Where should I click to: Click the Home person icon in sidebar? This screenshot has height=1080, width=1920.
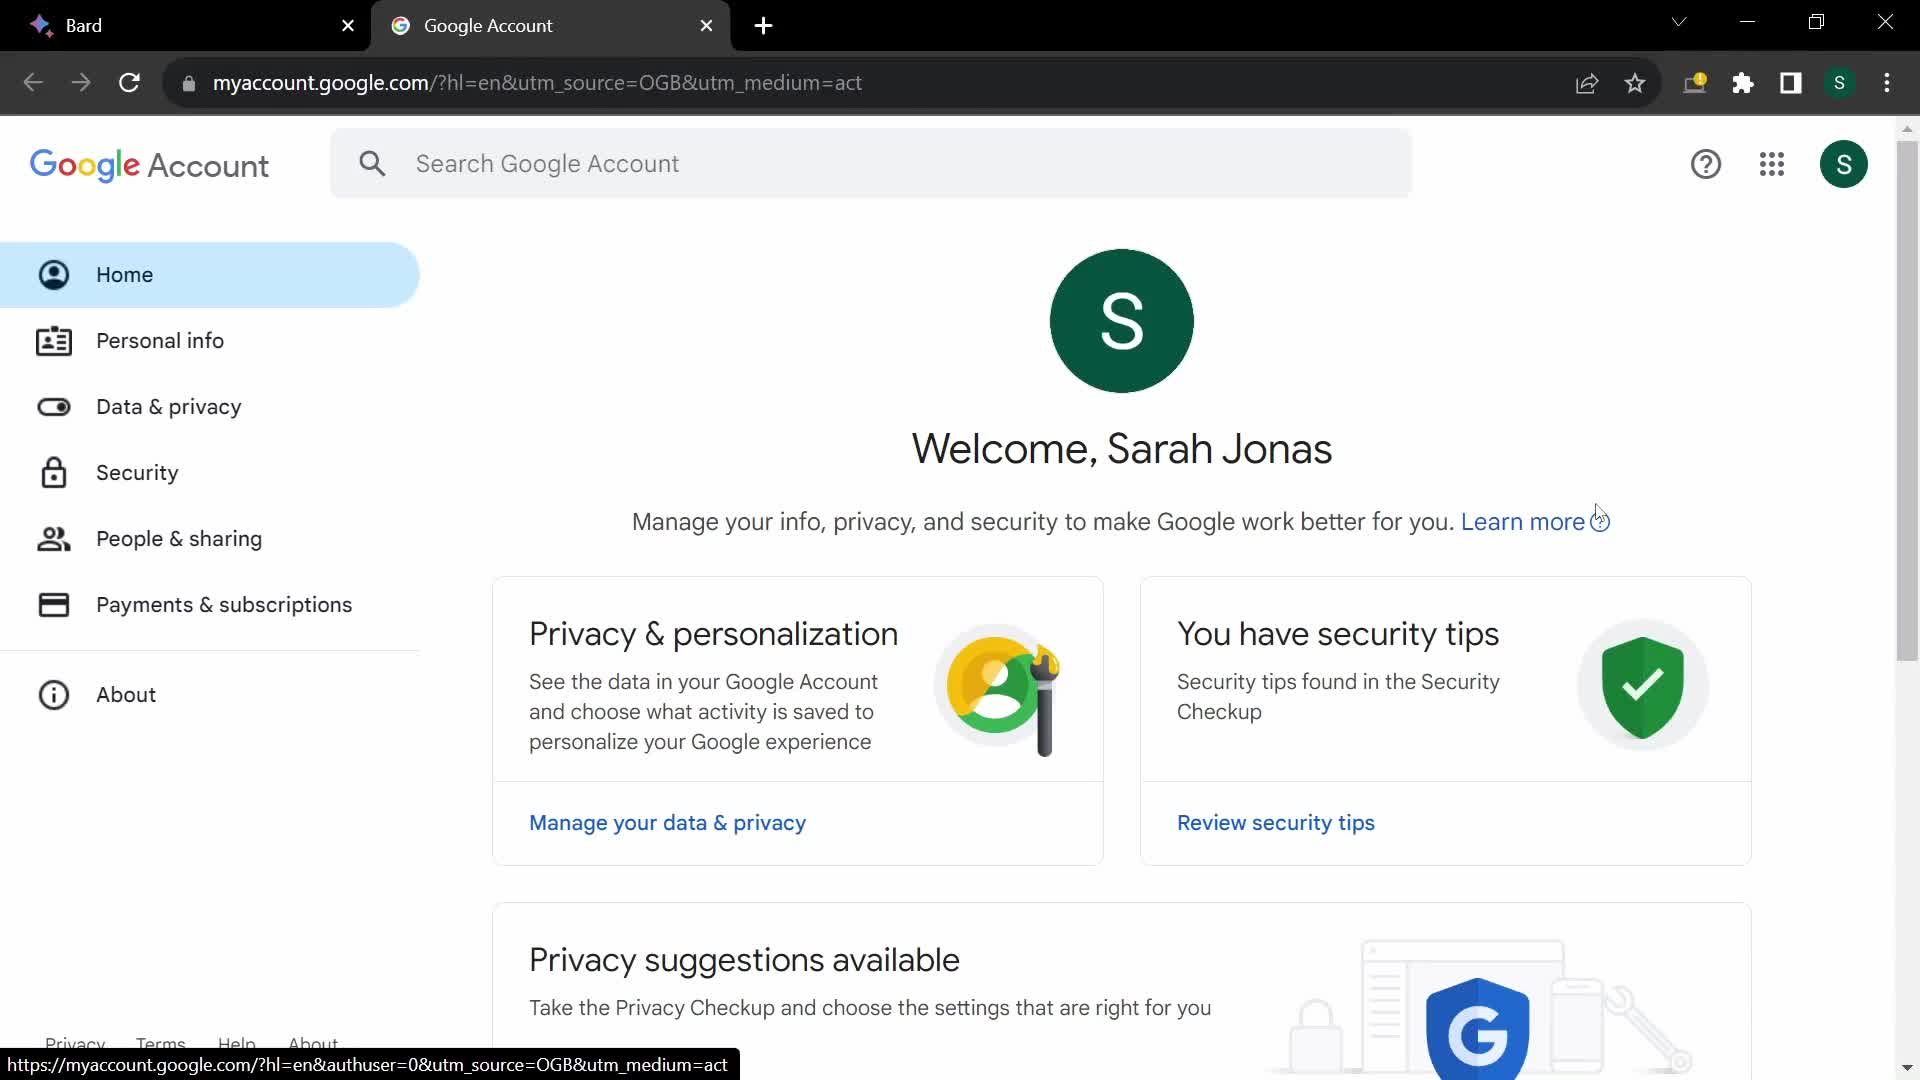54,275
